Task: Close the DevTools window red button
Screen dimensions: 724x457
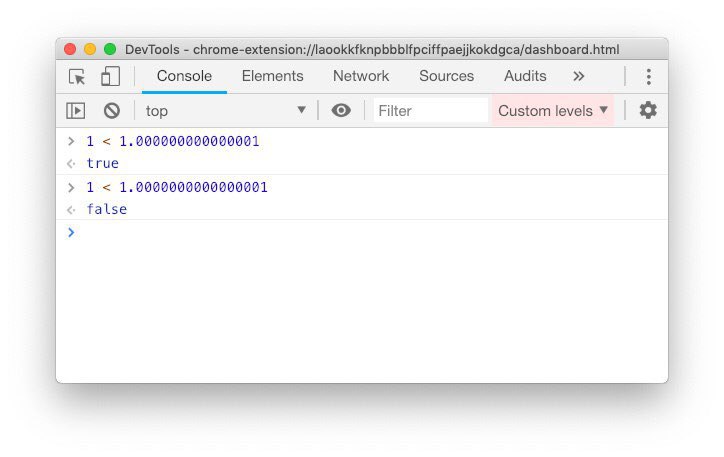Action: (x=70, y=49)
